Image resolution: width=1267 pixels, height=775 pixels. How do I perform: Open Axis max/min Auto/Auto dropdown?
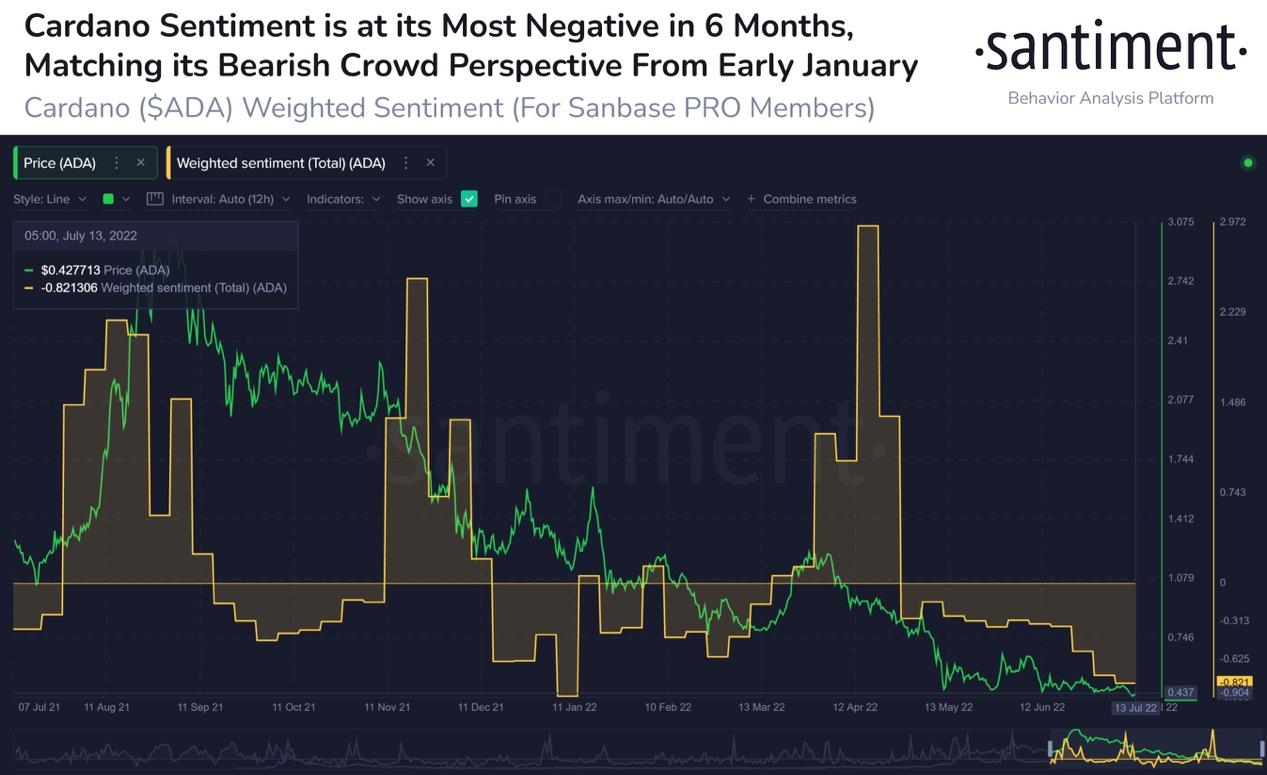click(x=654, y=199)
